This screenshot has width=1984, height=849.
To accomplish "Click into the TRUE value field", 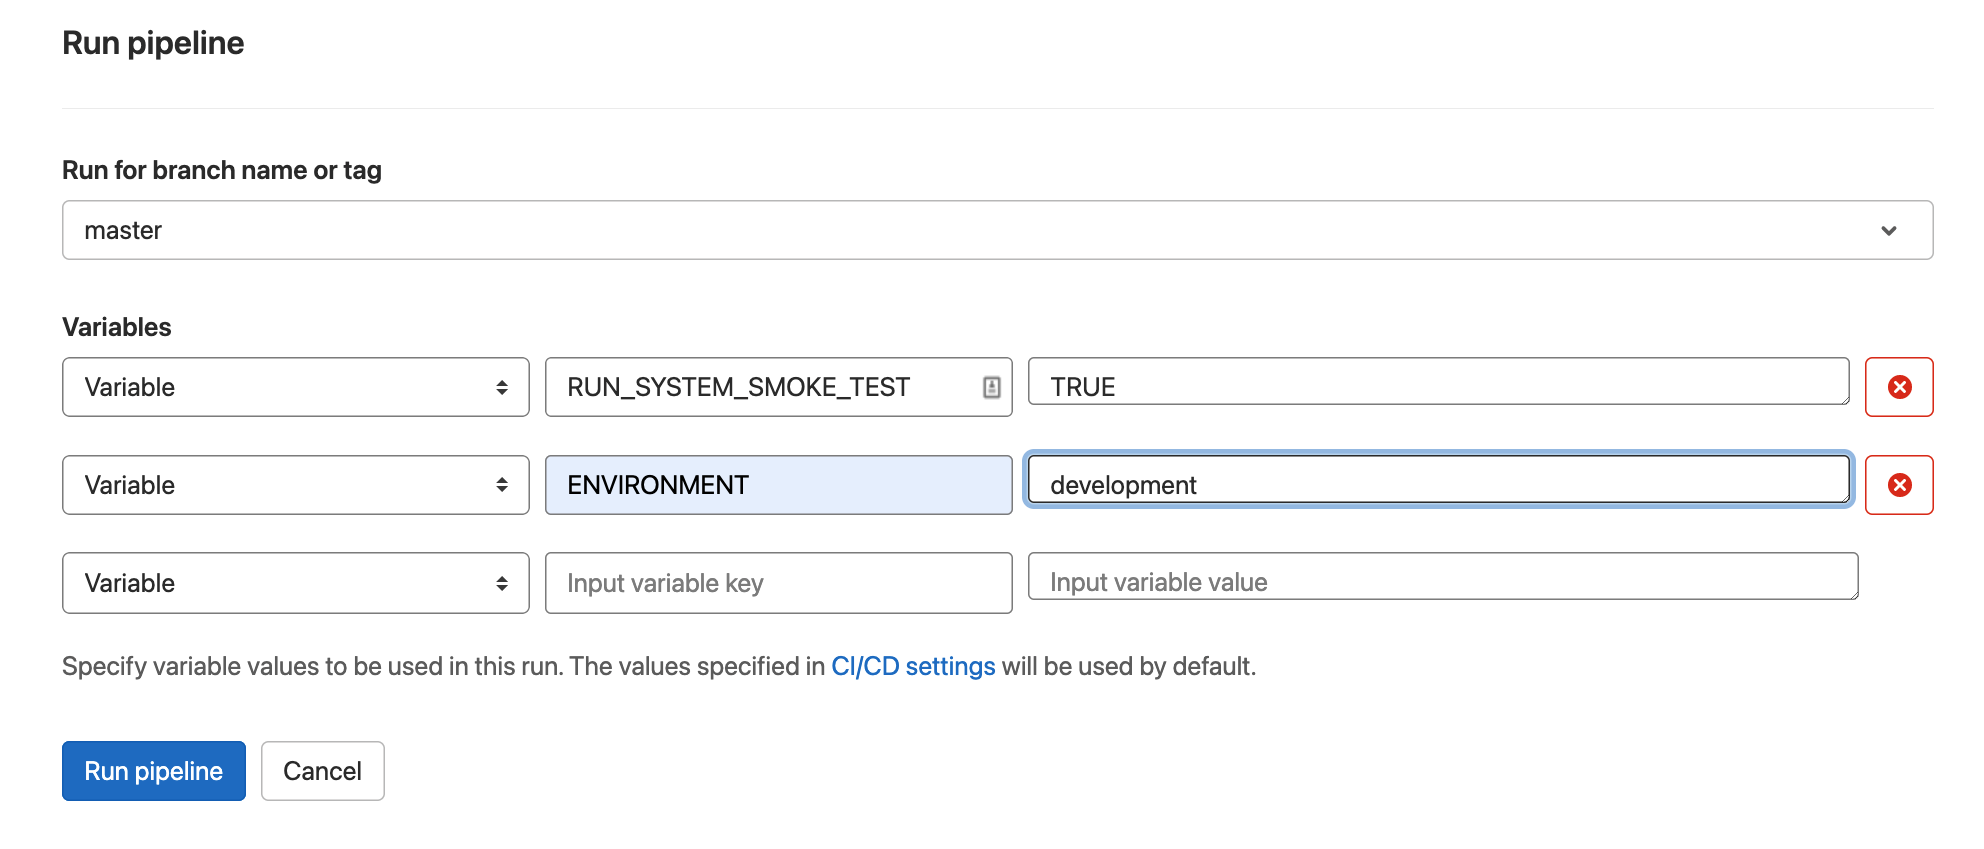I will [x=1438, y=382].
